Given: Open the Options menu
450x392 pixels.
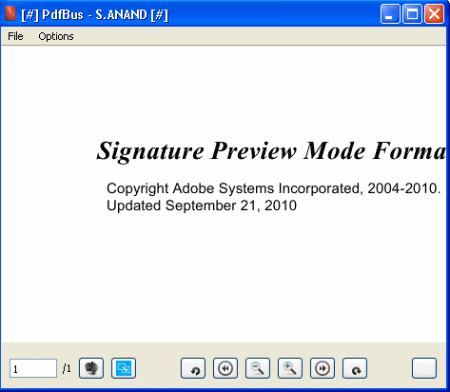Looking at the screenshot, I should coord(56,36).
